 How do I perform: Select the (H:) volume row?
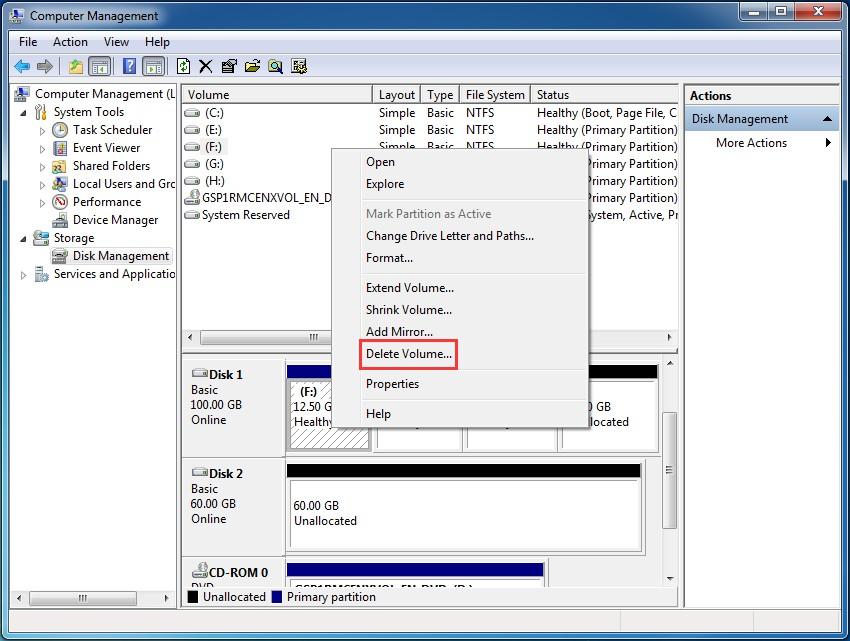click(x=257, y=181)
